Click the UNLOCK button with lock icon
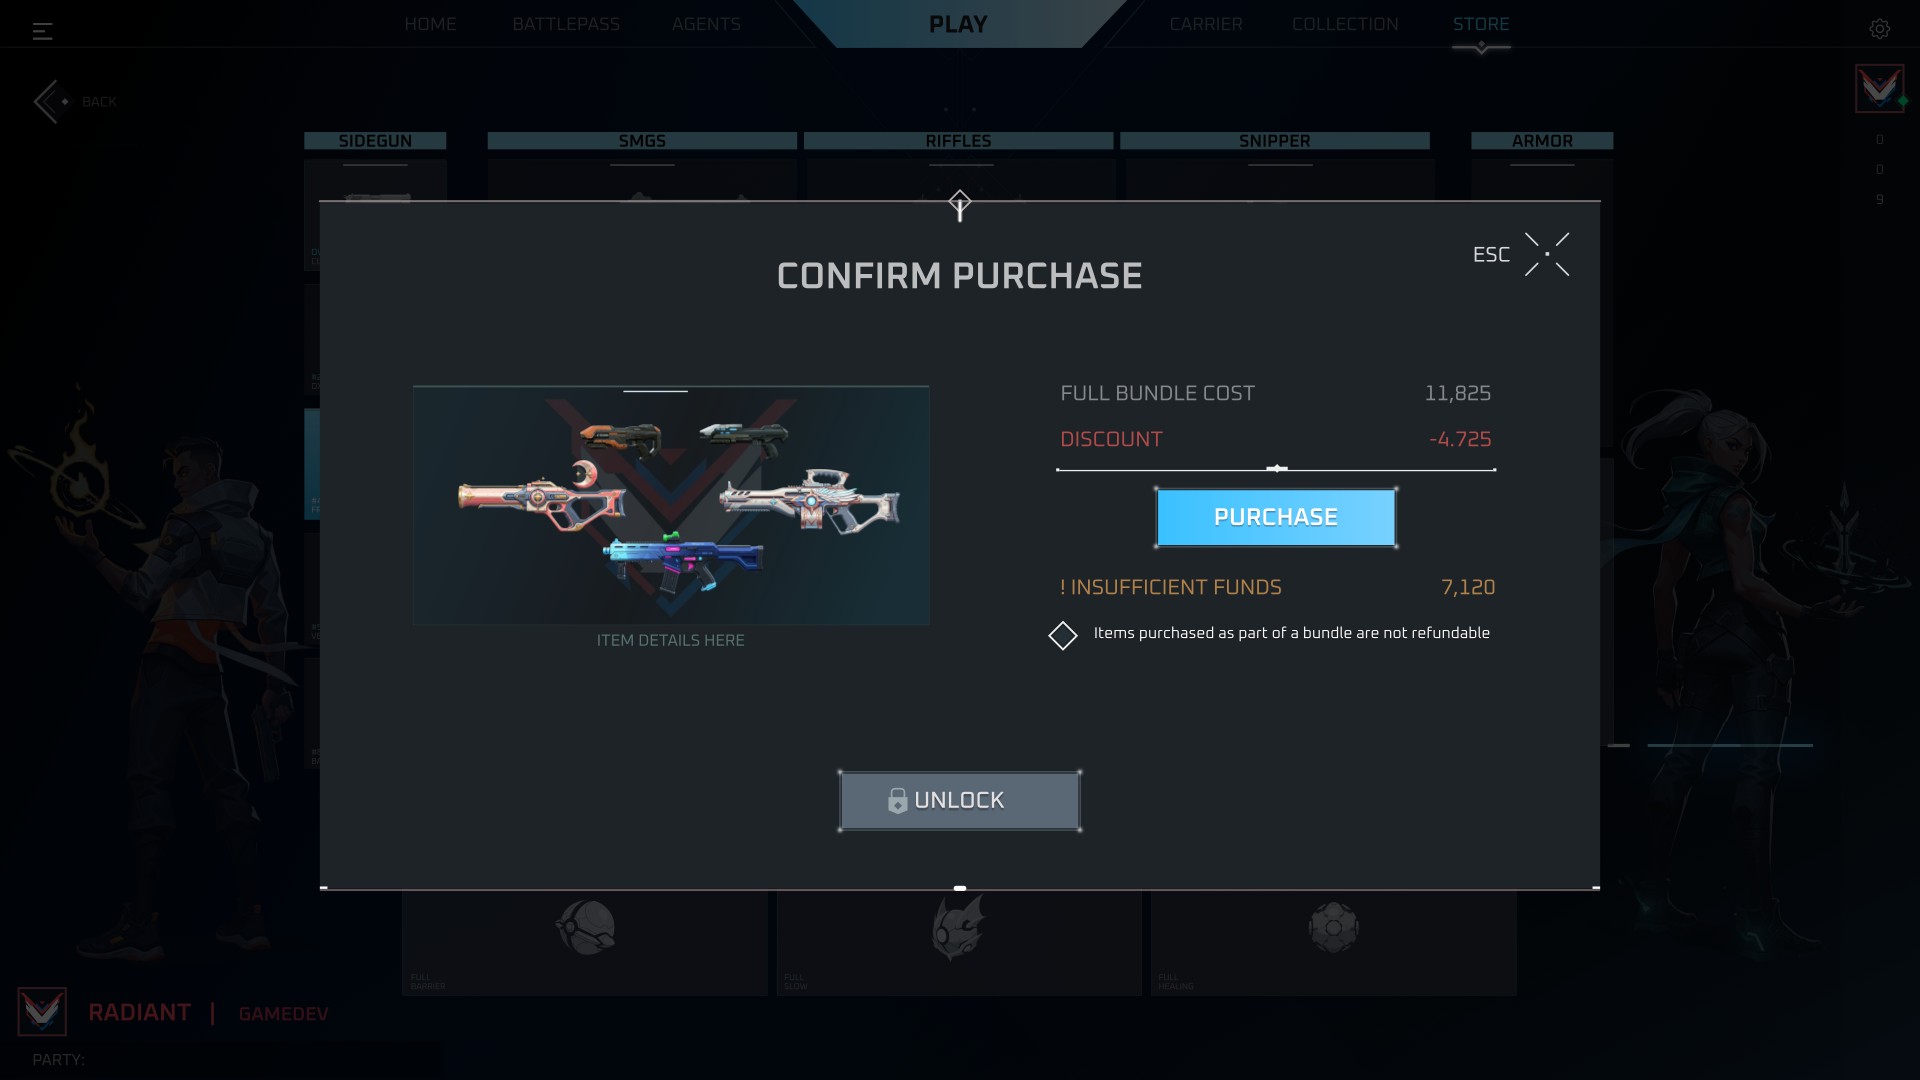 959,800
